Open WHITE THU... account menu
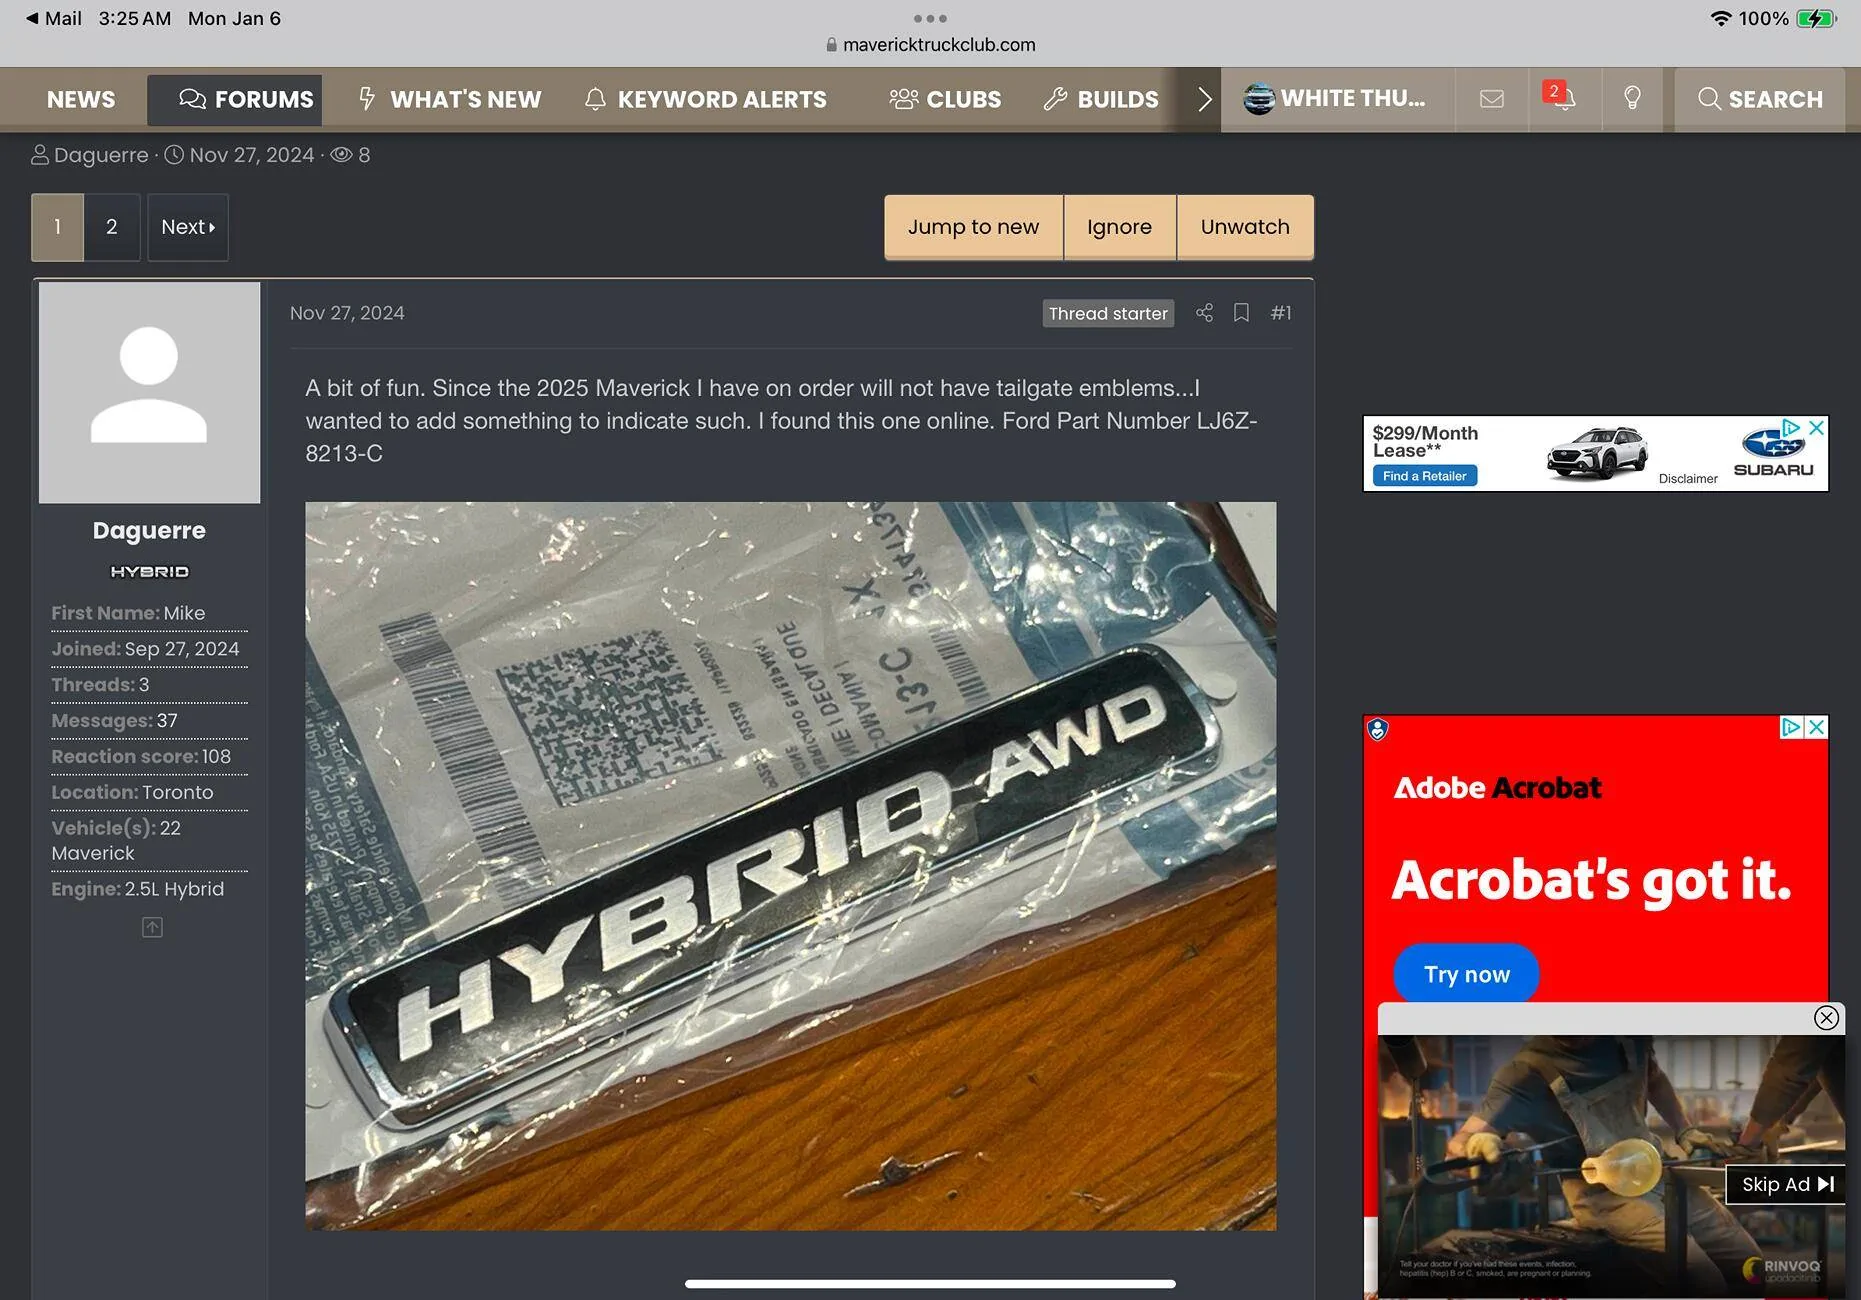Viewport: 1861px width, 1300px height. point(1335,98)
